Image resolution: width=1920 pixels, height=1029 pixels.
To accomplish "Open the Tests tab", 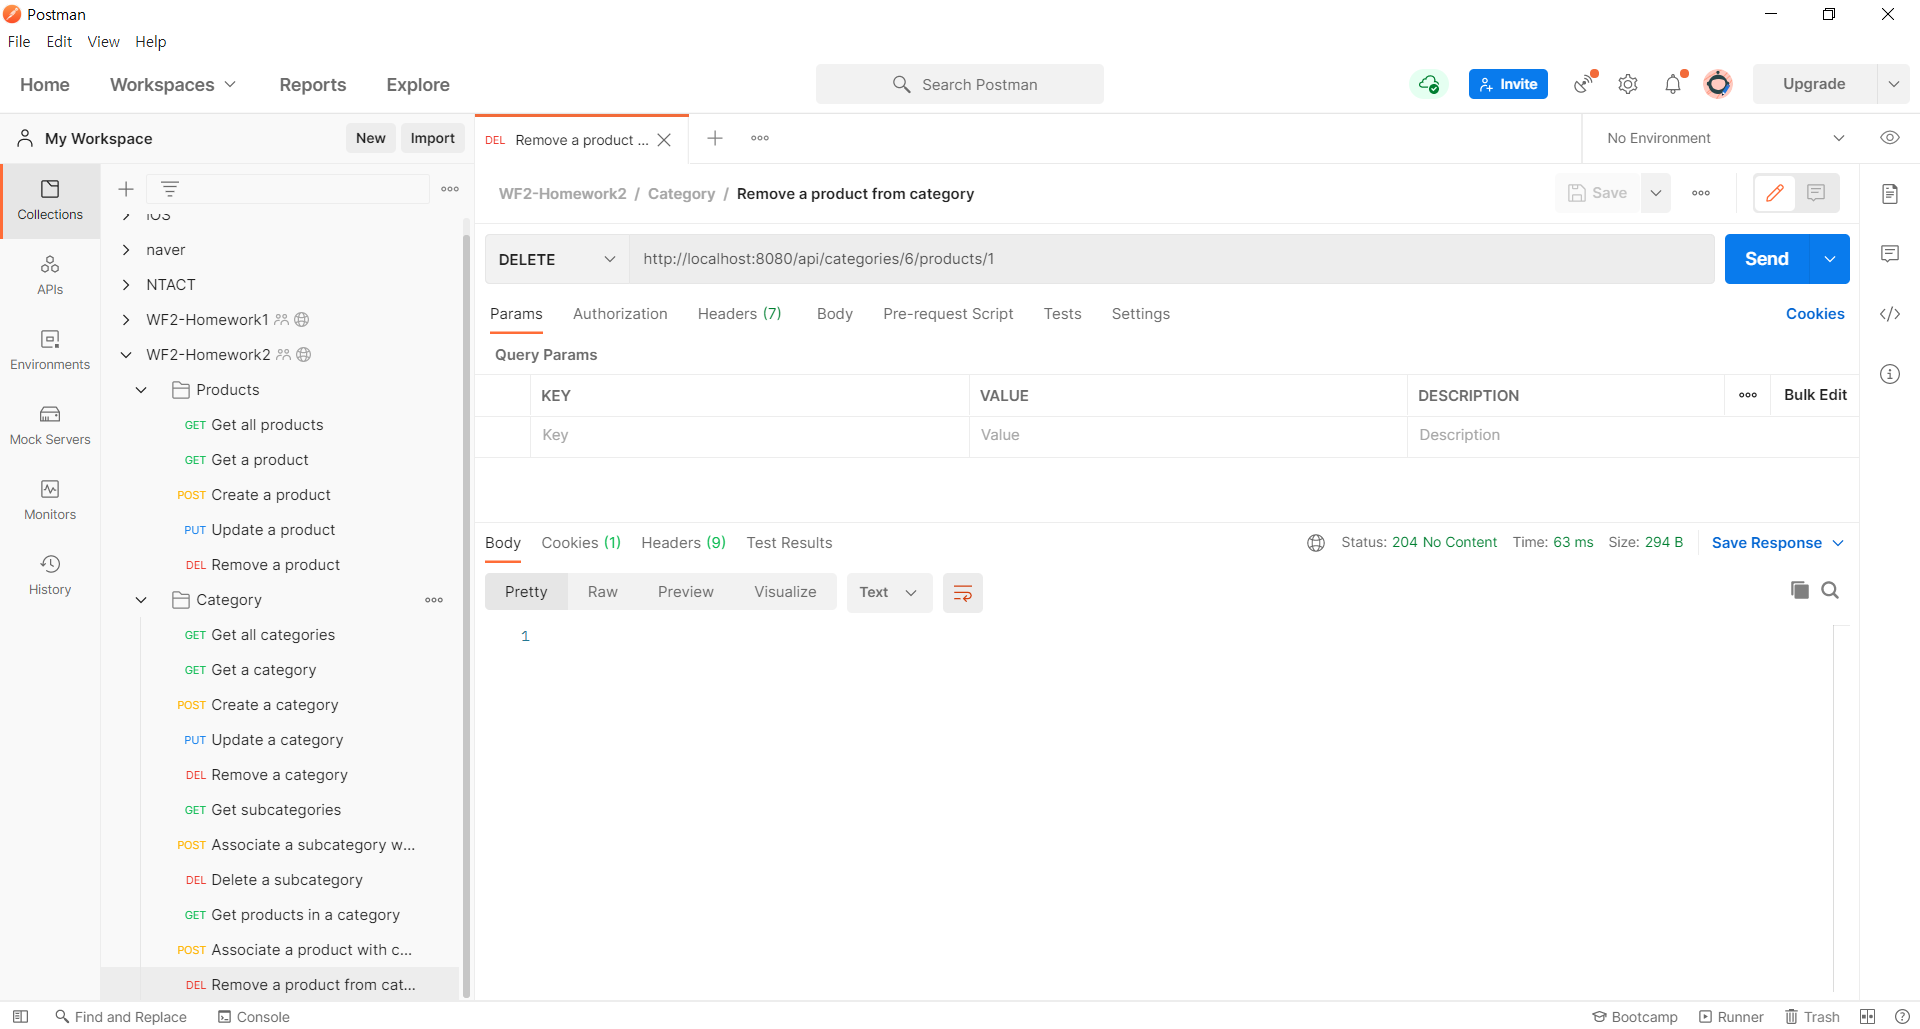I will click(x=1062, y=314).
